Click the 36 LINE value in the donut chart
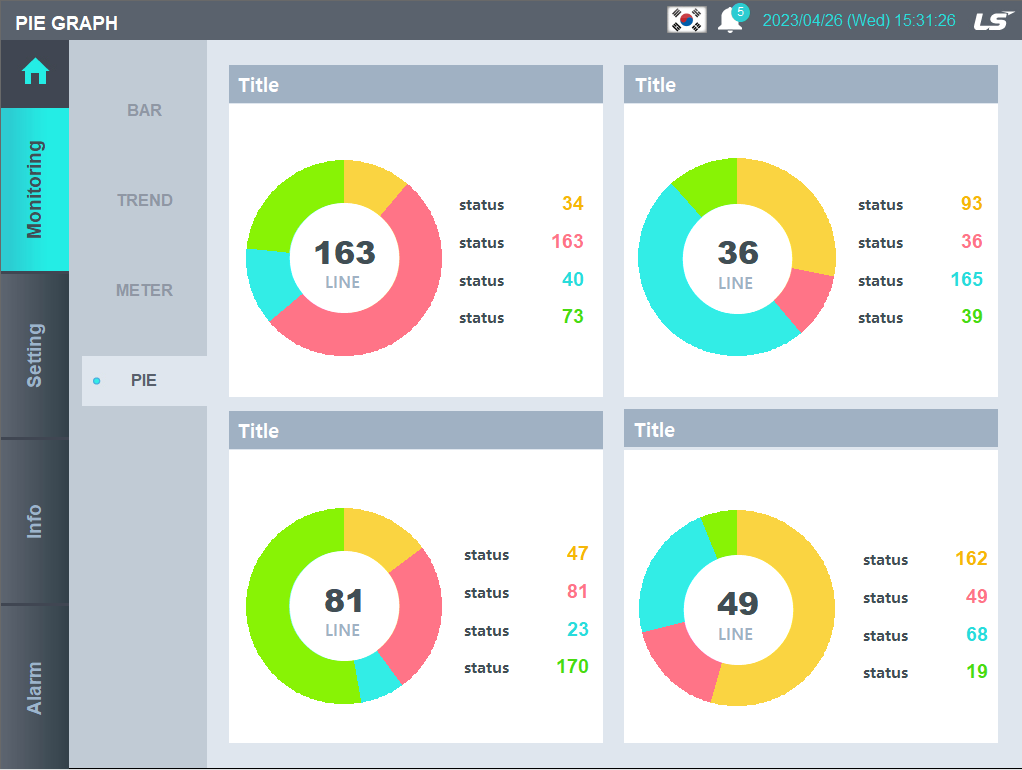This screenshot has height=770, width=1022. [x=737, y=258]
